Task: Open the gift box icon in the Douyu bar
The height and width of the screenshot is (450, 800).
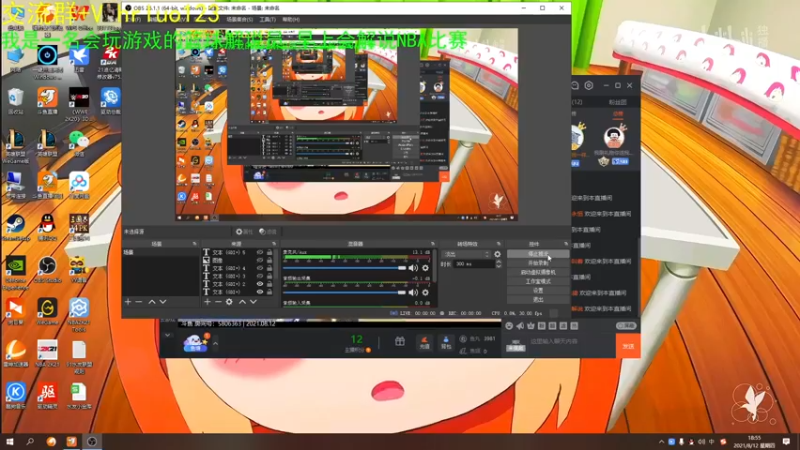Action: [400, 341]
